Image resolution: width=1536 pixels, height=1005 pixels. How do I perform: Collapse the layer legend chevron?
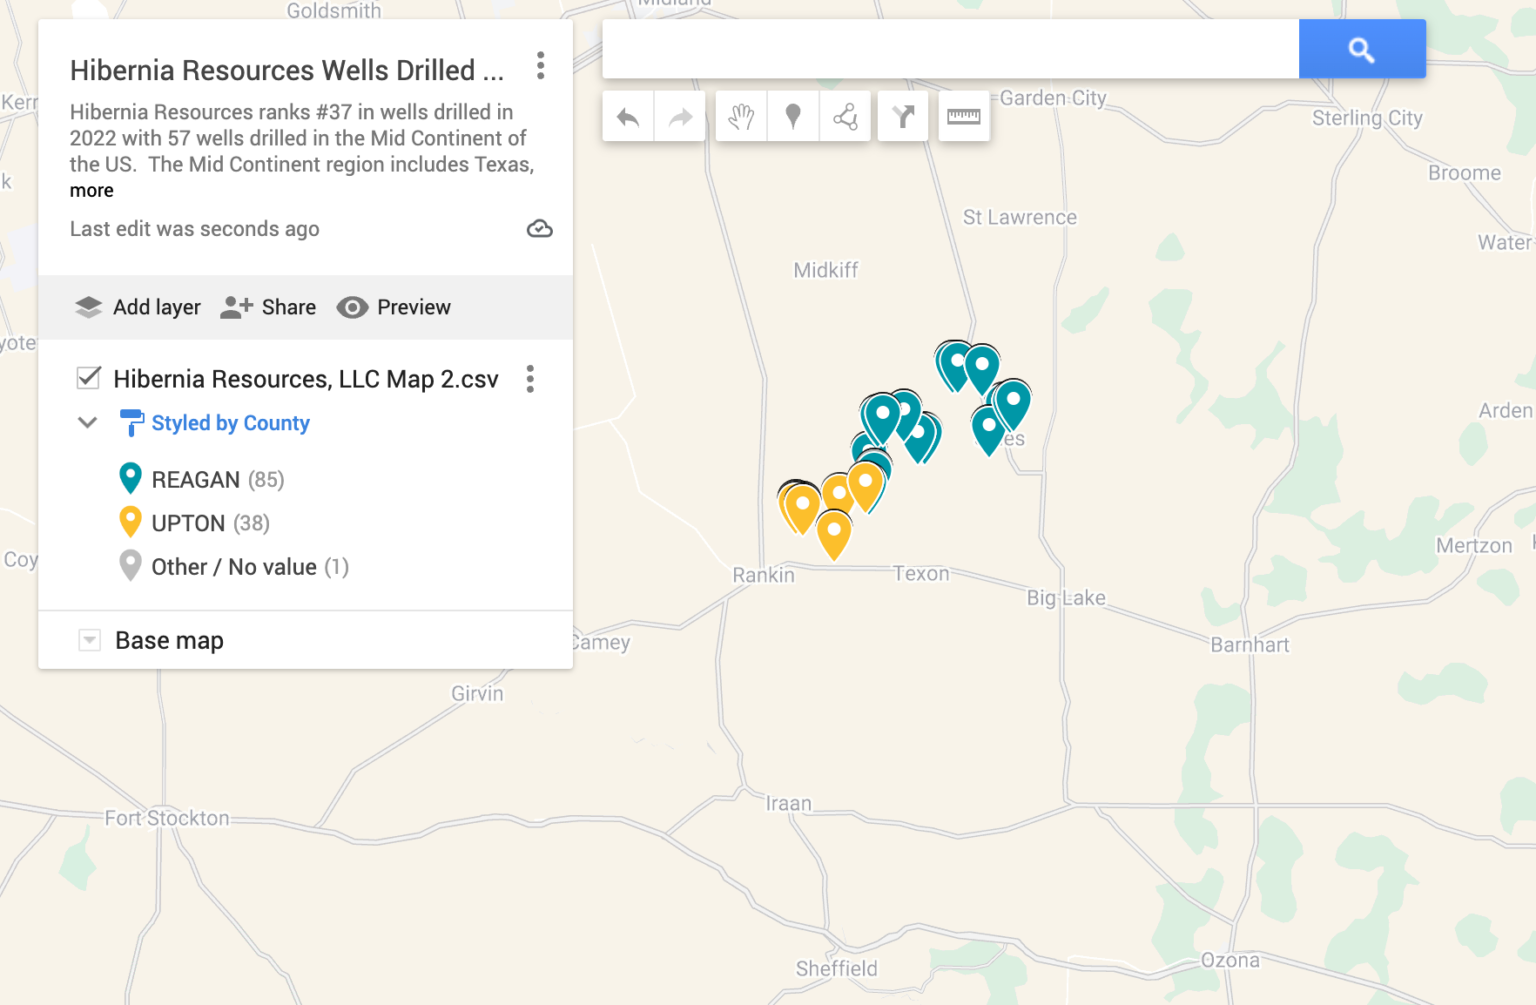tap(88, 423)
